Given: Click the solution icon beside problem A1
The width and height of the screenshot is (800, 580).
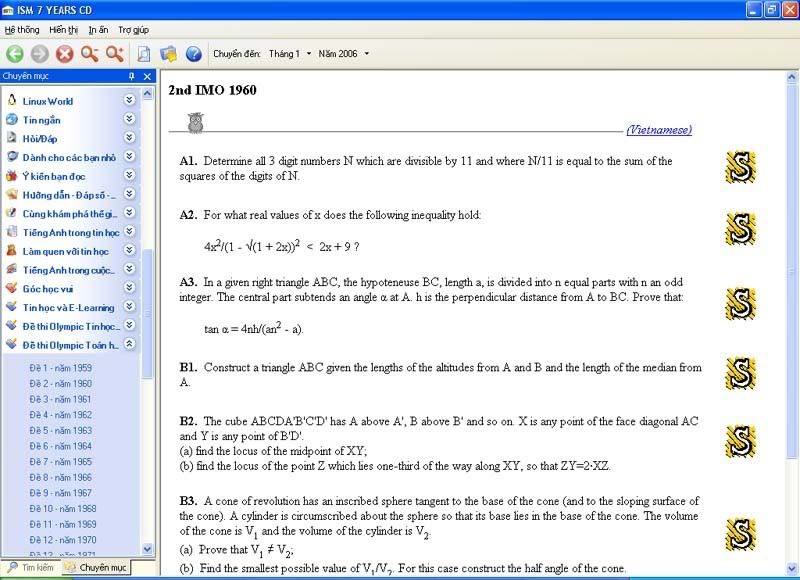Looking at the screenshot, I should click(740, 168).
